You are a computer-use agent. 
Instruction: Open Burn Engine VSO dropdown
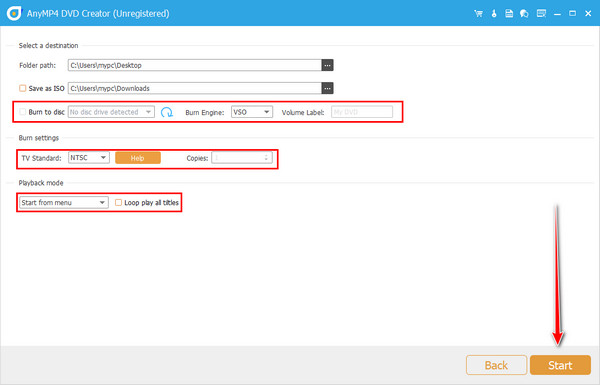click(x=252, y=112)
